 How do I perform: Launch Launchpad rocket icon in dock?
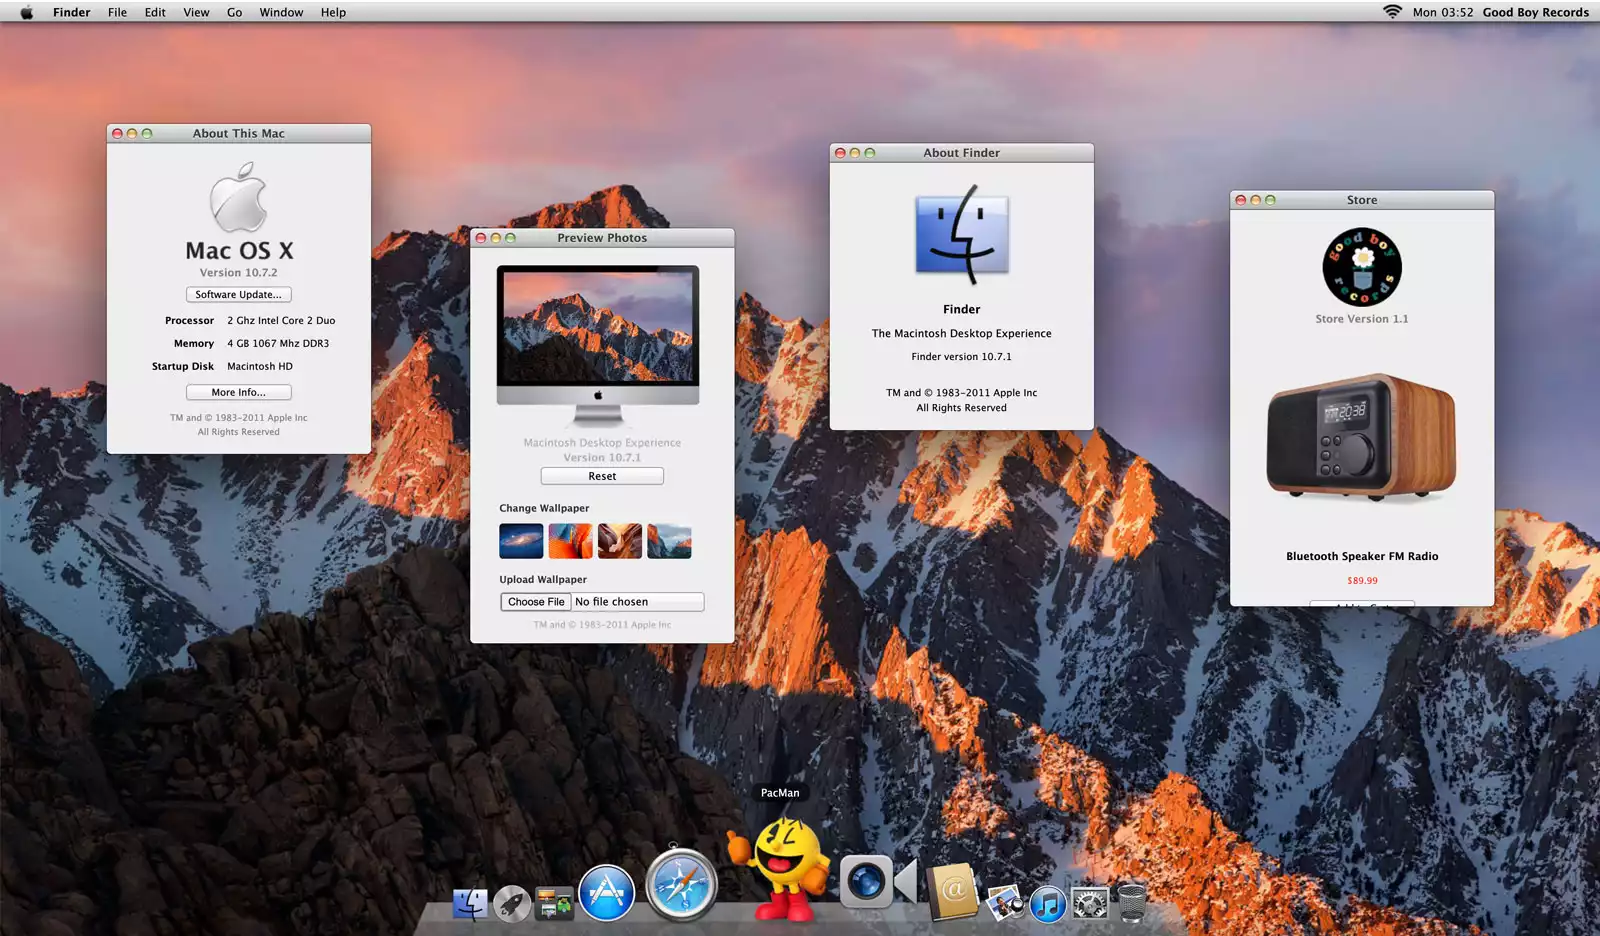tap(512, 904)
